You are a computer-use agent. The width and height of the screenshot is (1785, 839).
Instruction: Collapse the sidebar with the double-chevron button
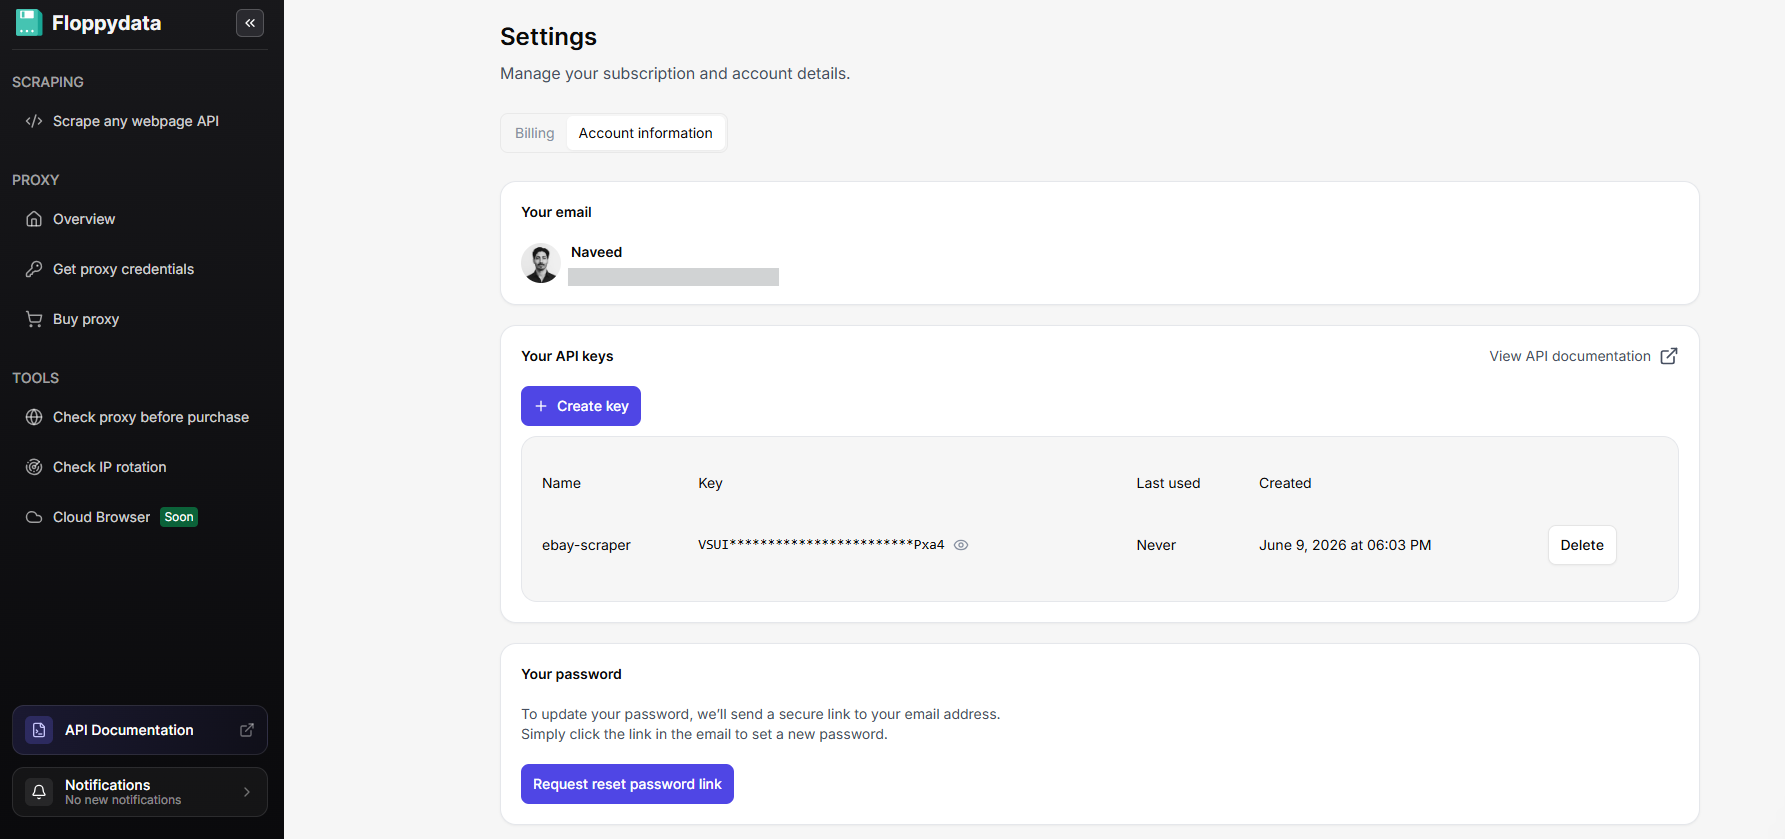[250, 23]
